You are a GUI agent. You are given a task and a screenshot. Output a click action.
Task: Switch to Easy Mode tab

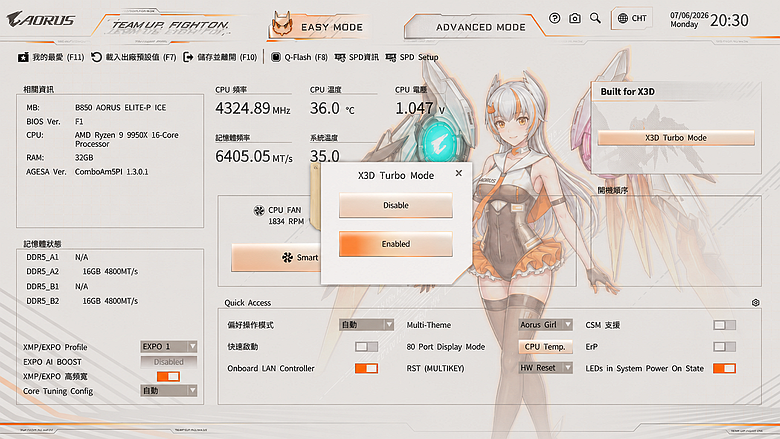318,27
